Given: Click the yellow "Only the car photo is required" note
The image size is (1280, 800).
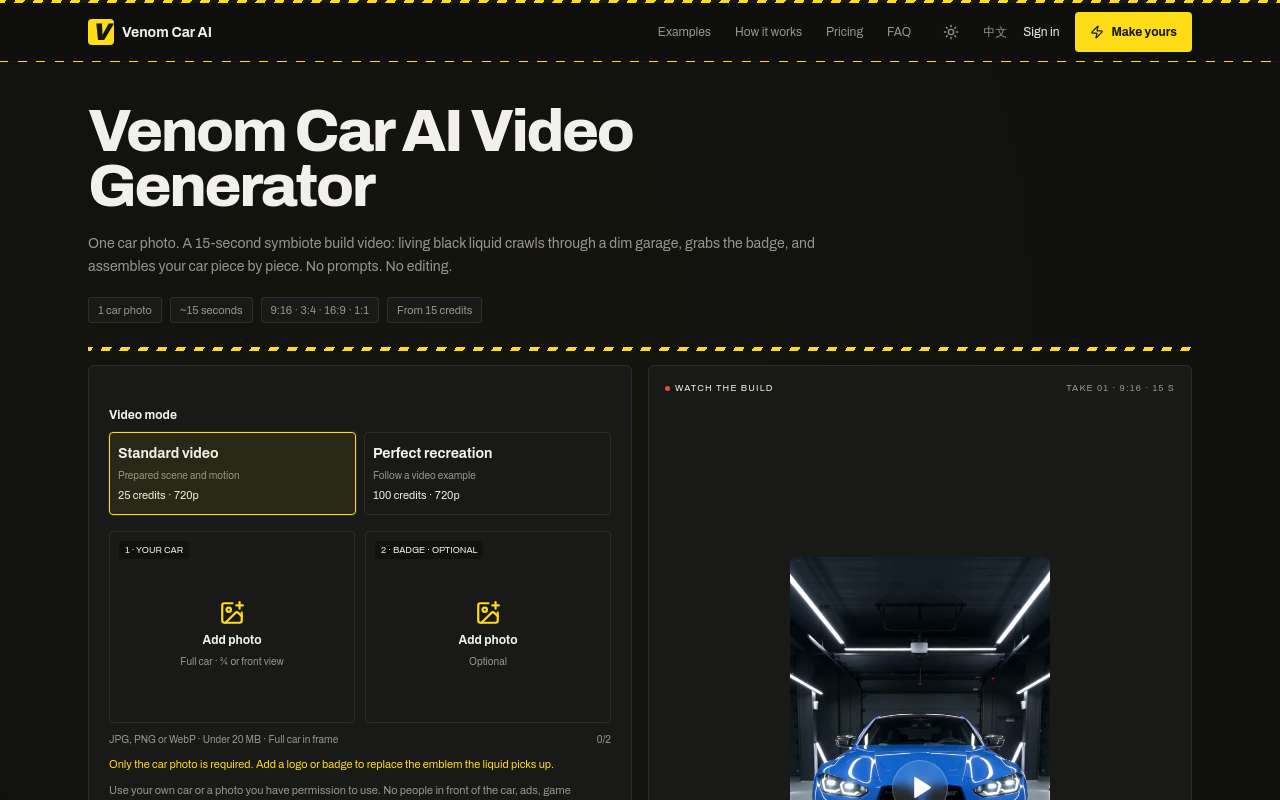Looking at the screenshot, I should click(331, 764).
